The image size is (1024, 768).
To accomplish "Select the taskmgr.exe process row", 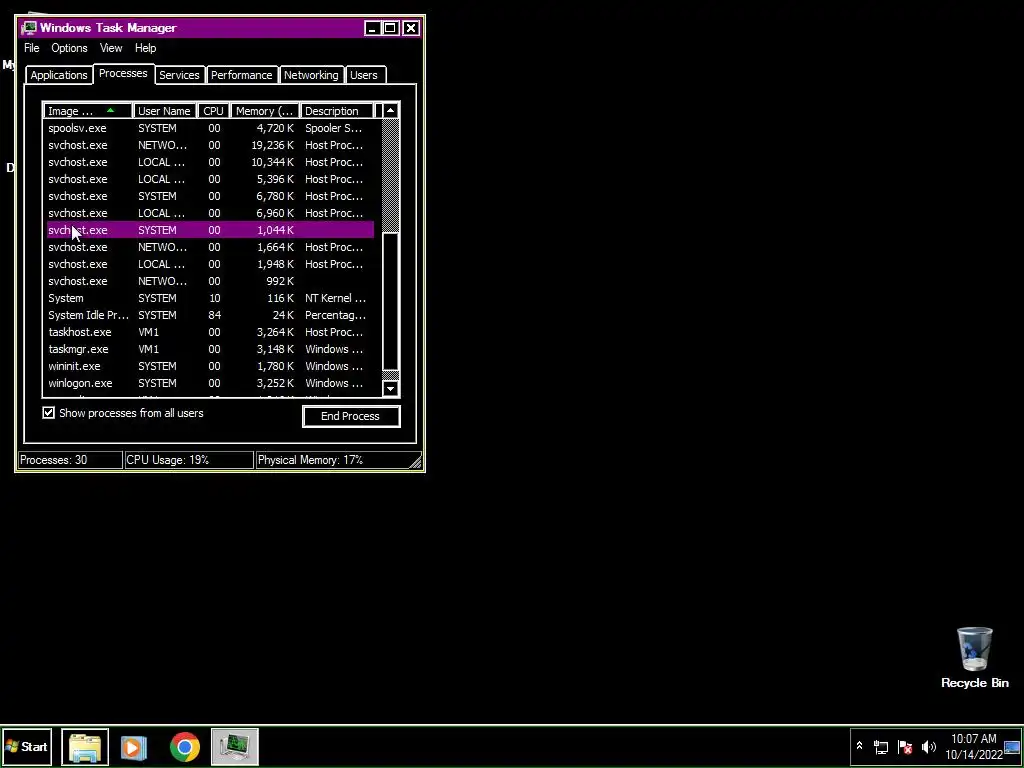I will tap(209, 349).
